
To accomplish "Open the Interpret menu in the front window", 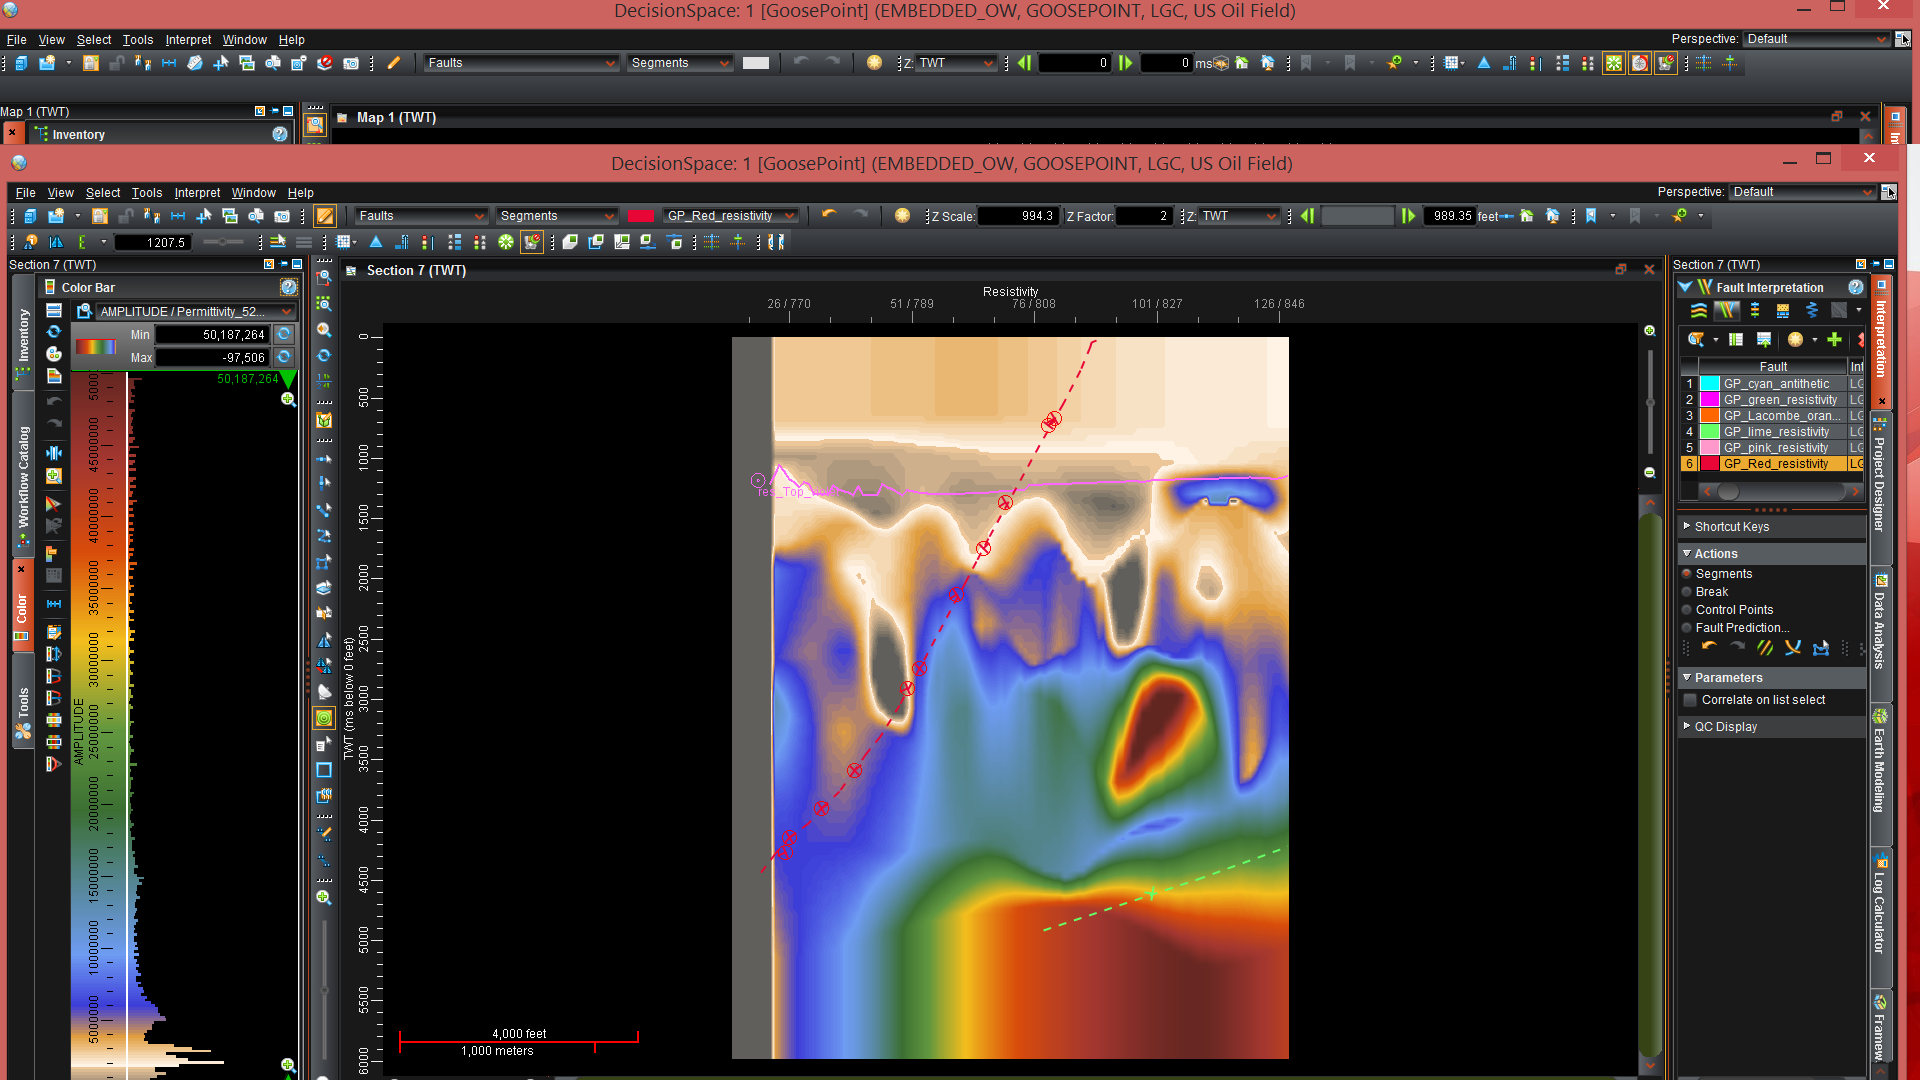I will (x=197, y=193).
